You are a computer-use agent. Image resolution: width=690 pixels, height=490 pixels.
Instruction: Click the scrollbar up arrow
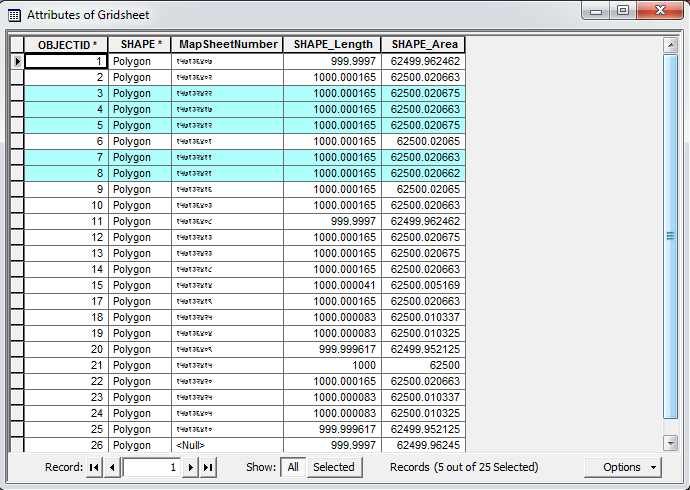tap(671, 45)
